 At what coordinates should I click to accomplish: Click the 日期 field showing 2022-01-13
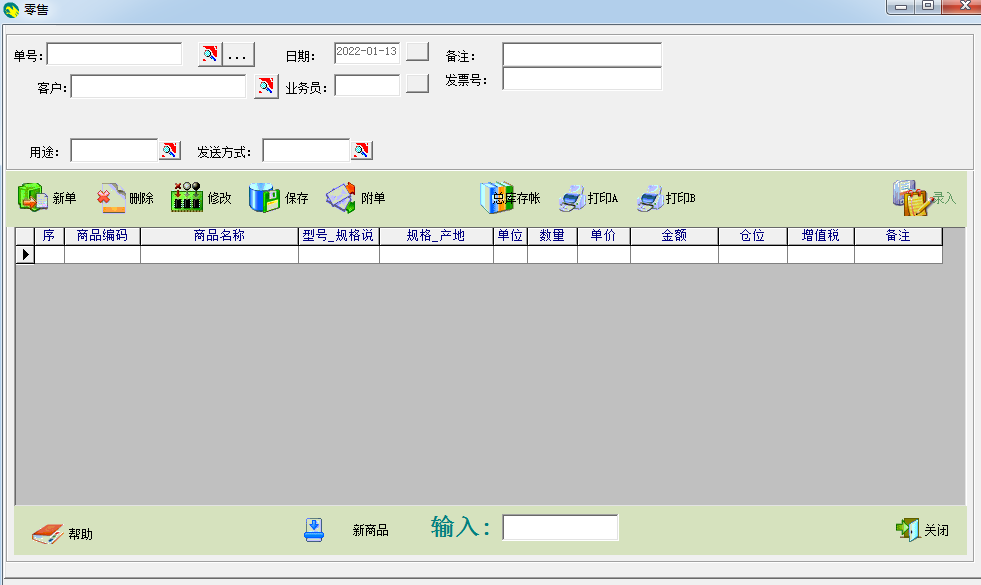coord(367,53)
